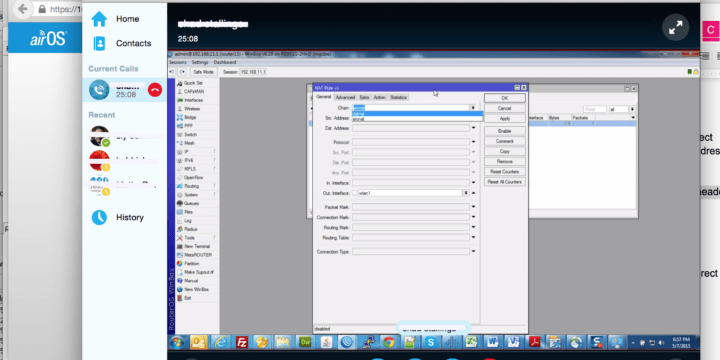The image size is (720, 360).
Task: Open Interfaces in WinBox sidebar
Action: (x=193, y=100)
